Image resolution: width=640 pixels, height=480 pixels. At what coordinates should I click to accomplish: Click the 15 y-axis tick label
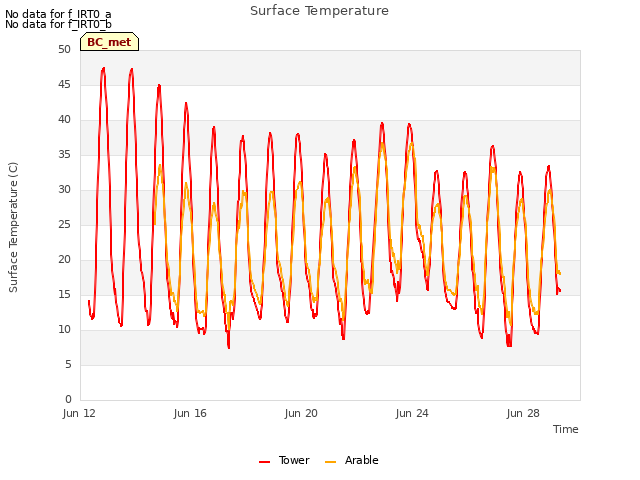coord(64,294)
